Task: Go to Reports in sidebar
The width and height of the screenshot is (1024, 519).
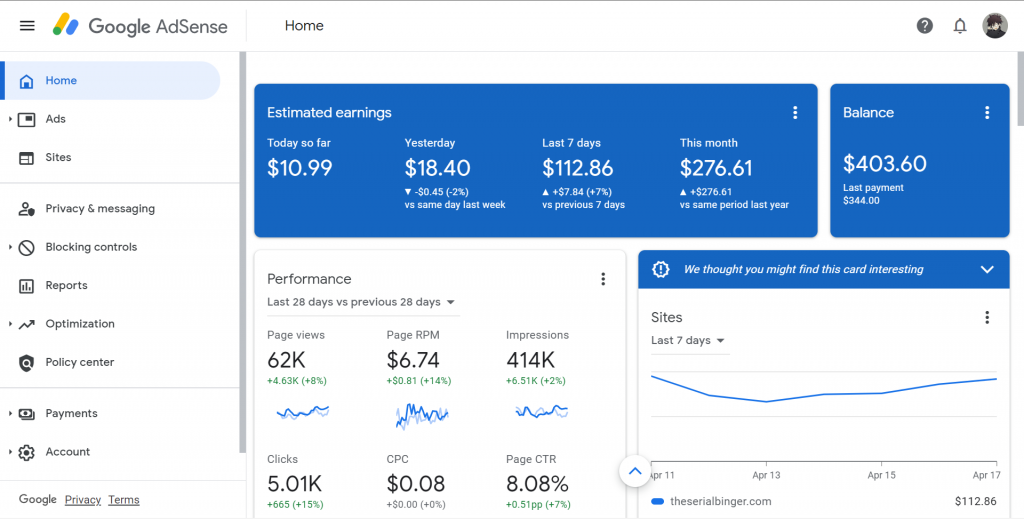Action: coord(66,286)
